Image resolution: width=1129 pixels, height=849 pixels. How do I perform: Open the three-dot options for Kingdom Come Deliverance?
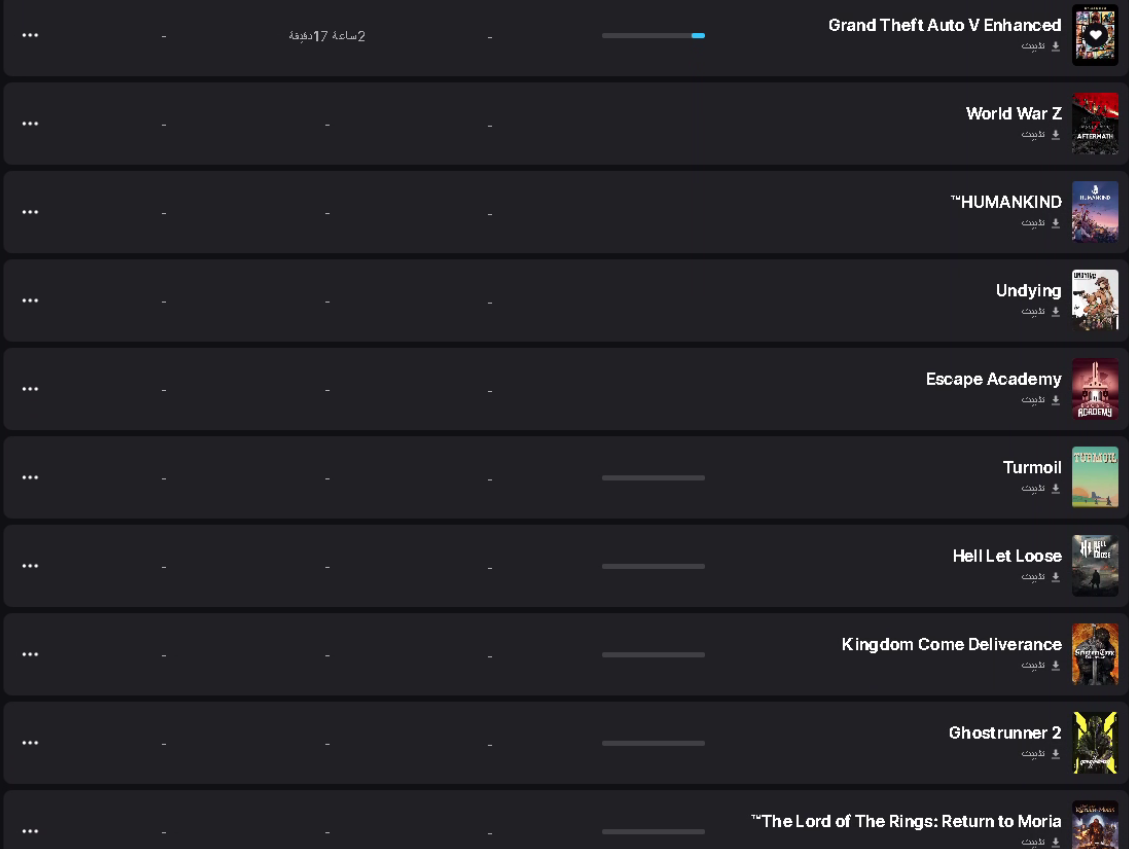point(30,655)
